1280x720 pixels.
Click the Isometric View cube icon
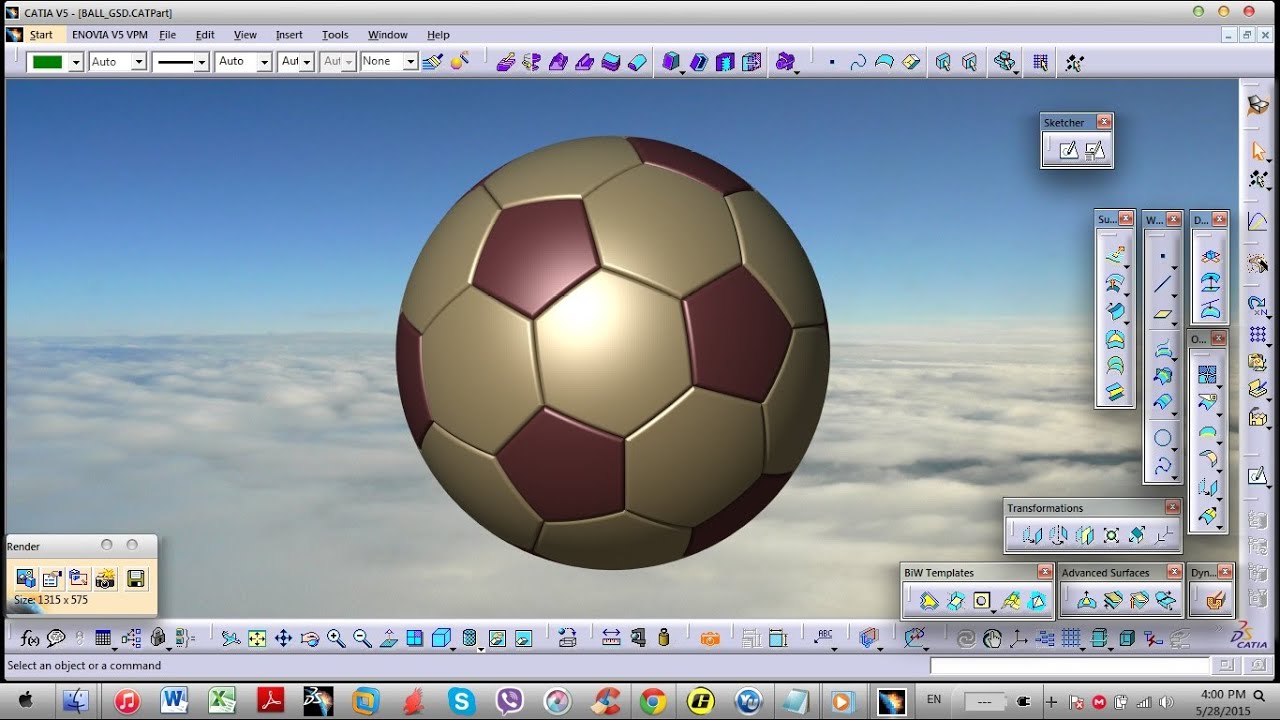coord(441,638)
